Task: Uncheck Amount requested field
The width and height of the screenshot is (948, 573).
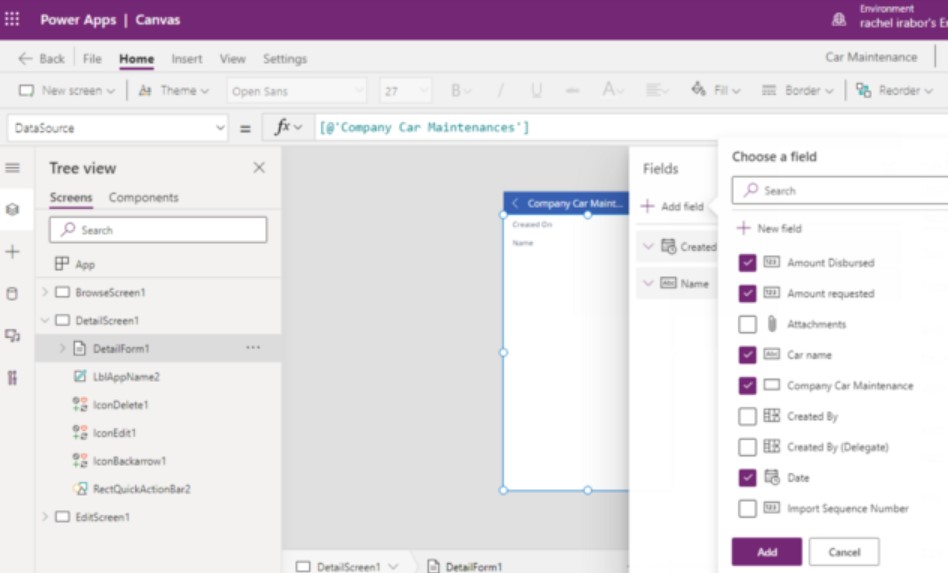Action: (747, 294)
